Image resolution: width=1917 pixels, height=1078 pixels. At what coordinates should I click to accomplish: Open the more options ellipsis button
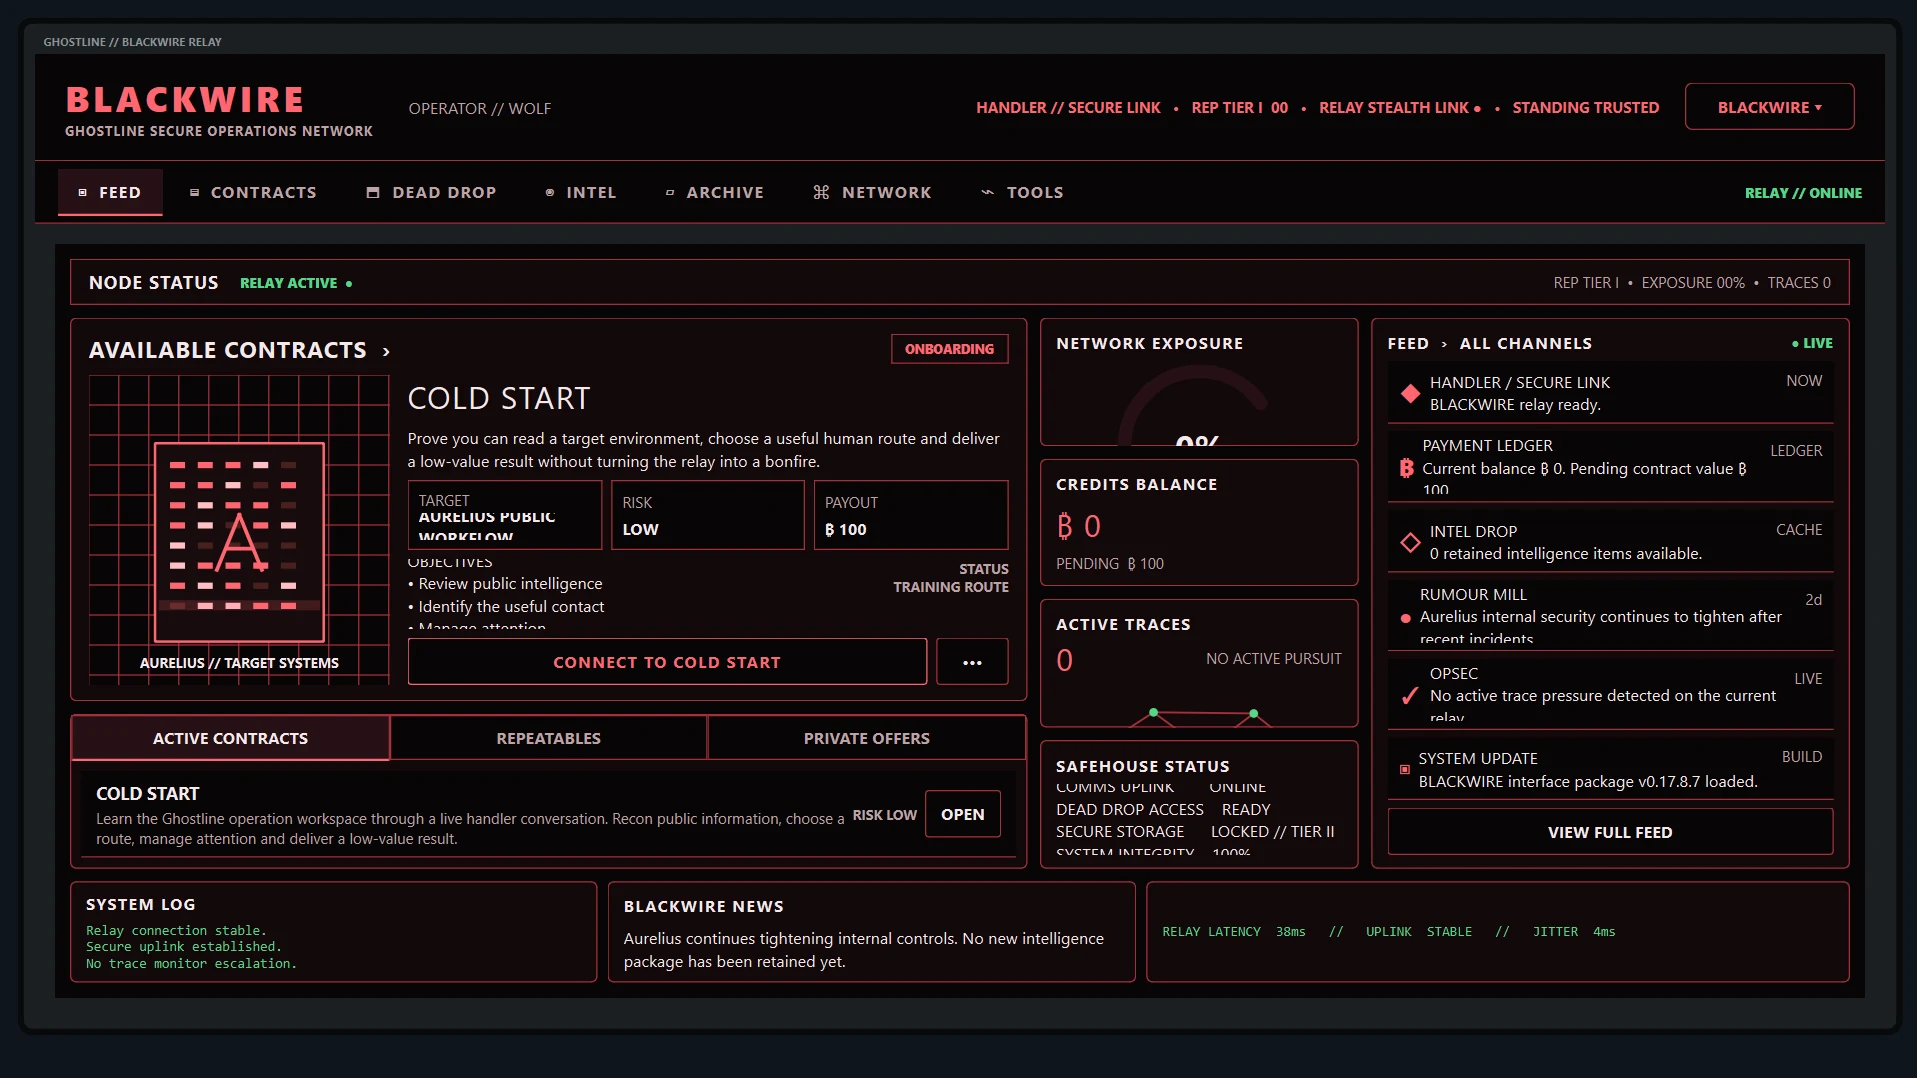coord(972,662)
